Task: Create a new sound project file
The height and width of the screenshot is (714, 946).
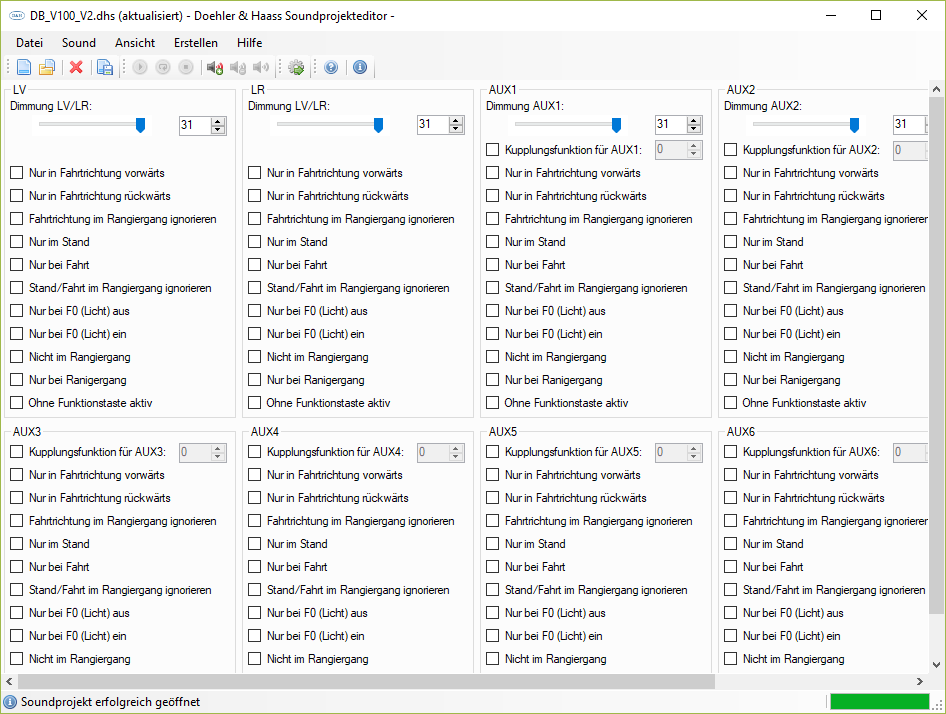Action: pyautogui.click(x=24, y=67)
